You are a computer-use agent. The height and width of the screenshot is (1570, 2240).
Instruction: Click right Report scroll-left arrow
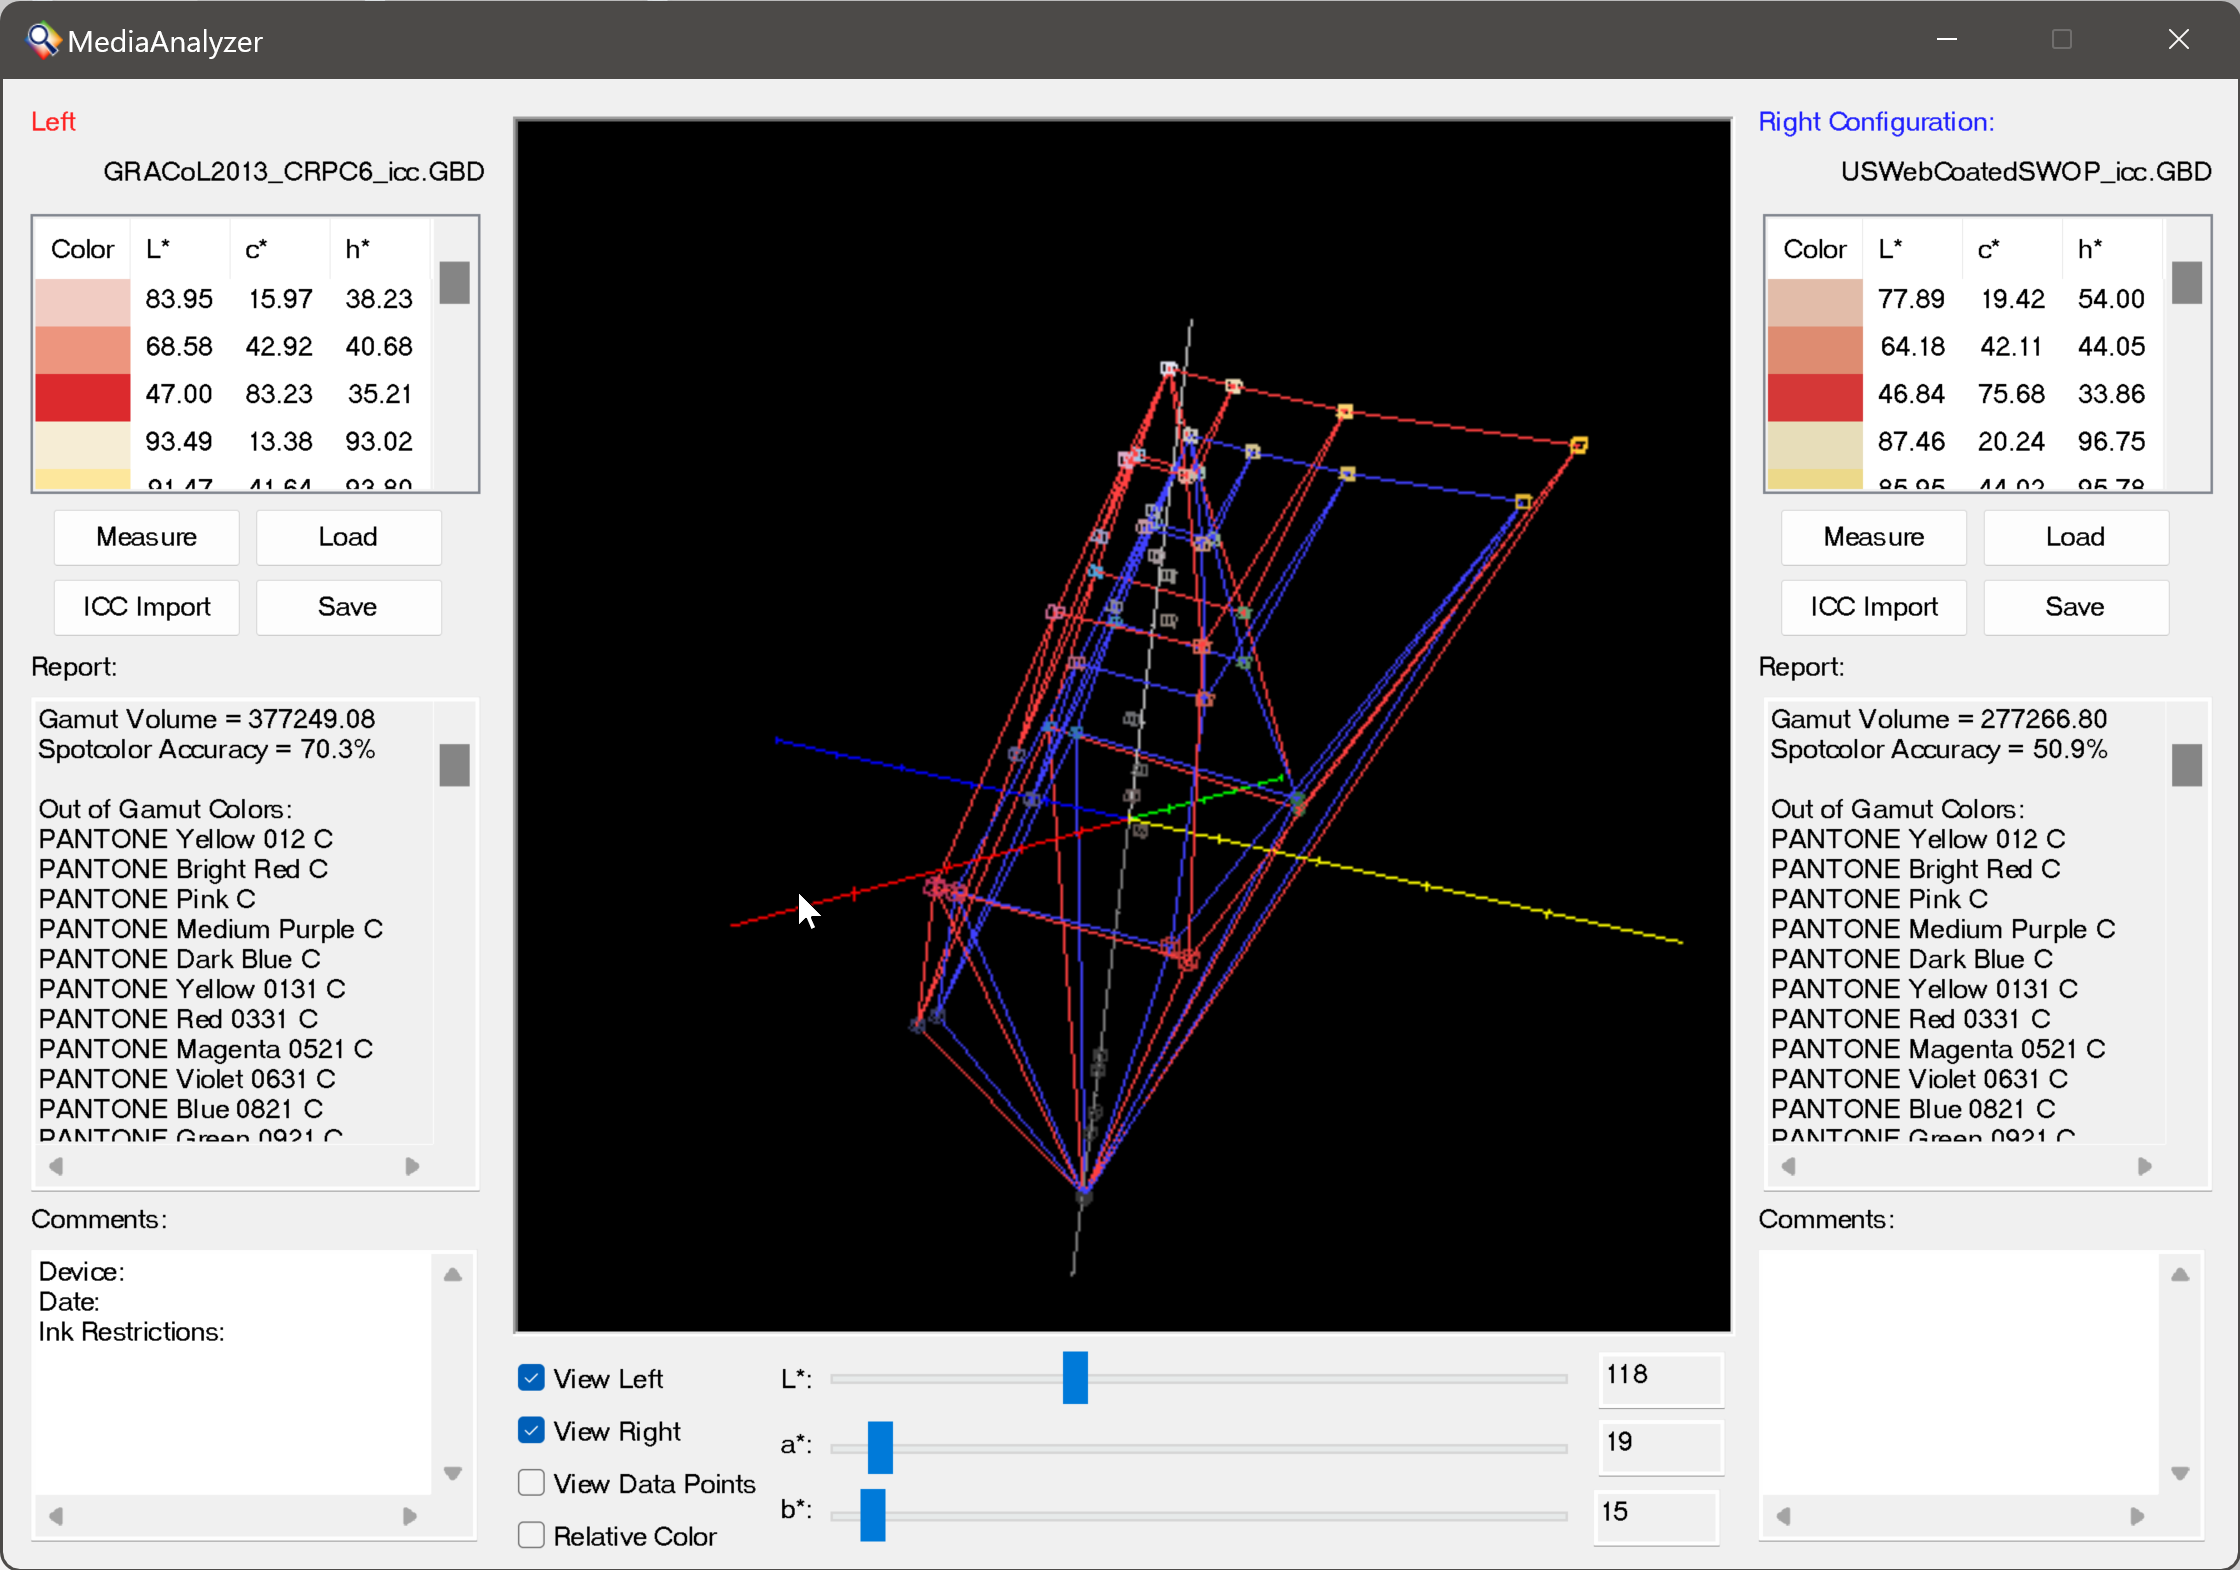[x=1789, y=1166]
